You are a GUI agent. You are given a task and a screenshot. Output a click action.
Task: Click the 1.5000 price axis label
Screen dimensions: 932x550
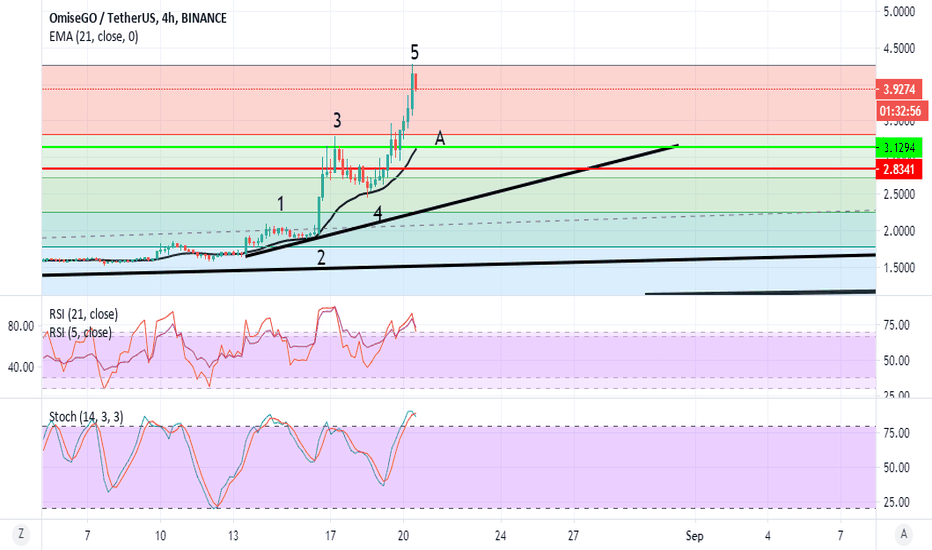pos(899,268)
